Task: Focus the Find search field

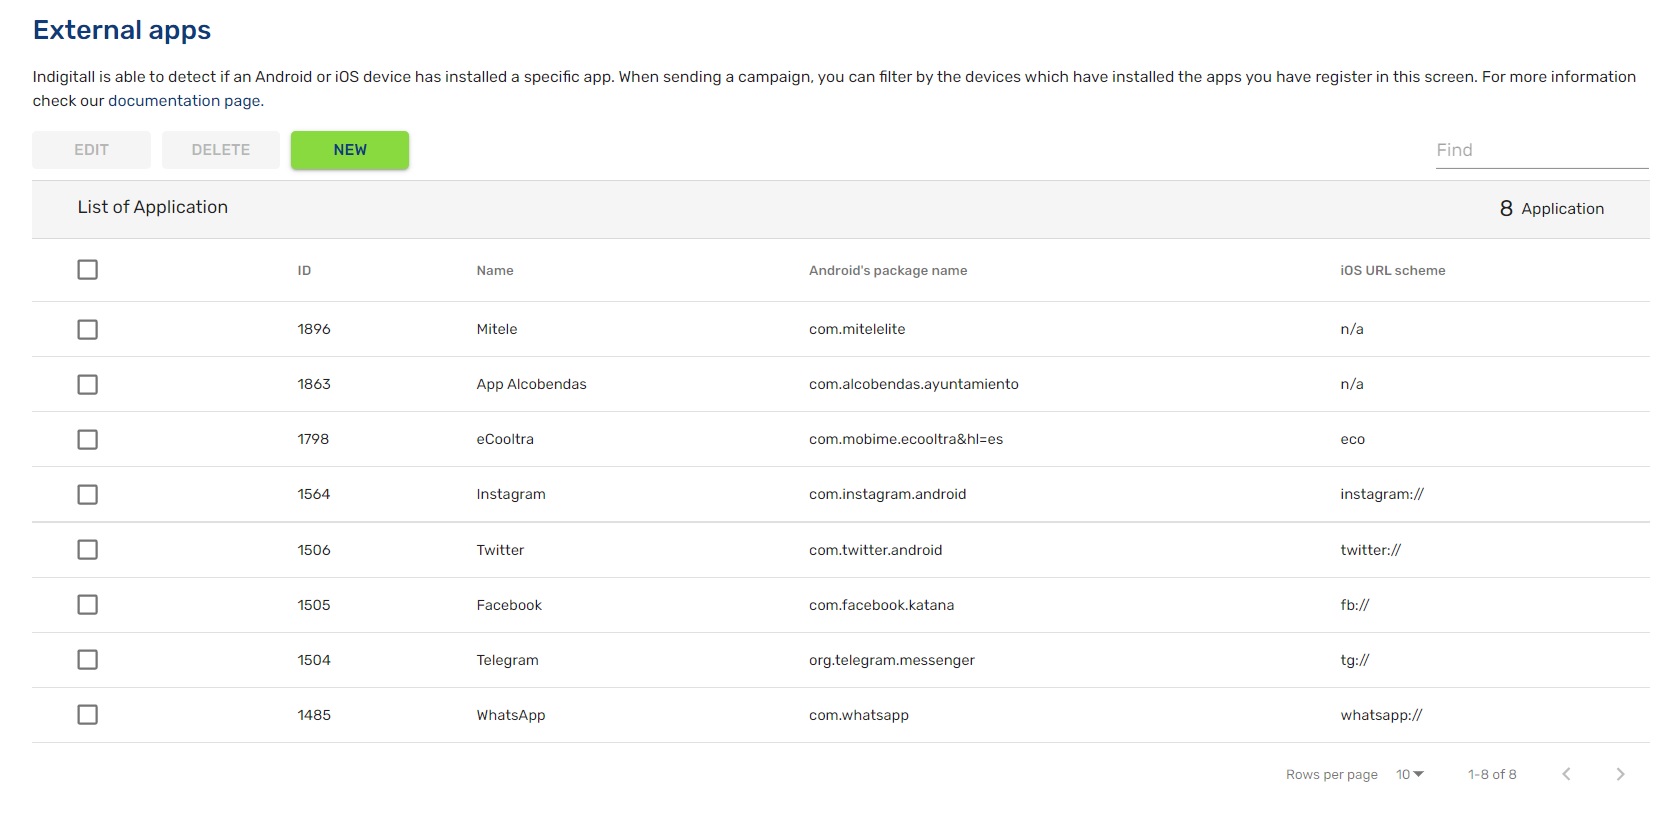Action: 1541,150
